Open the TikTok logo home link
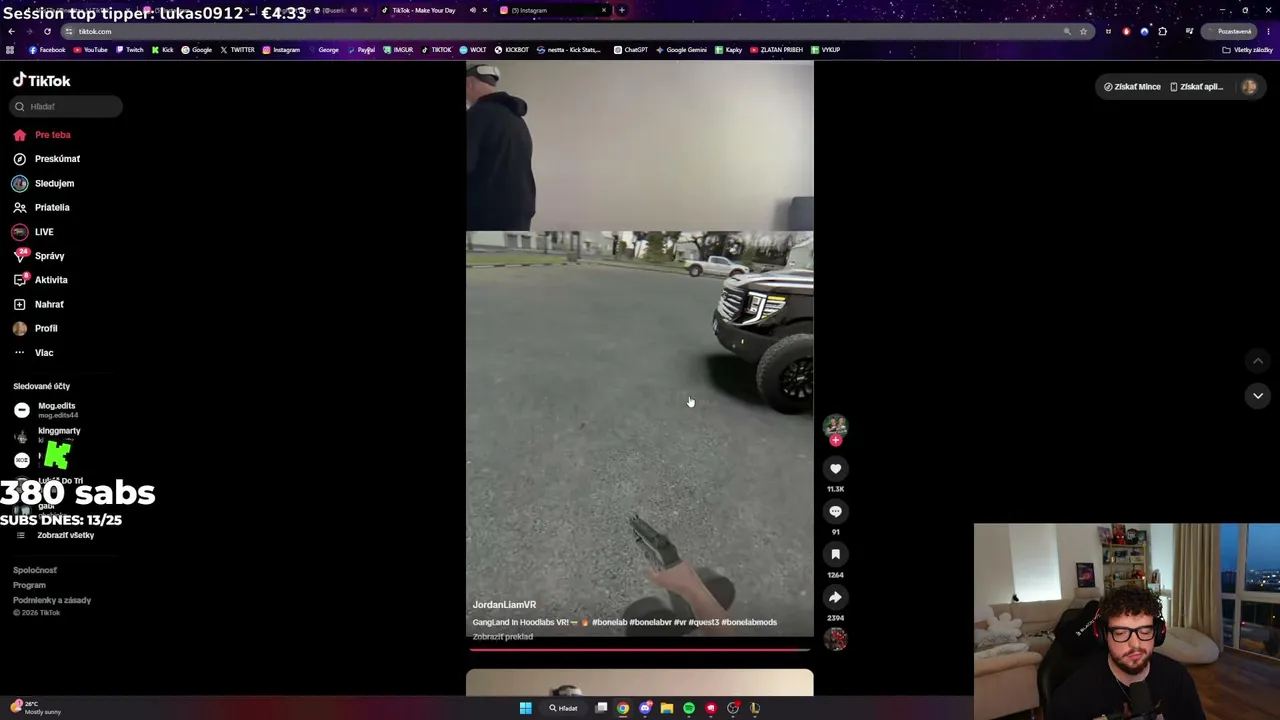This screenshot has height=720, width=1280. point(42,81)
